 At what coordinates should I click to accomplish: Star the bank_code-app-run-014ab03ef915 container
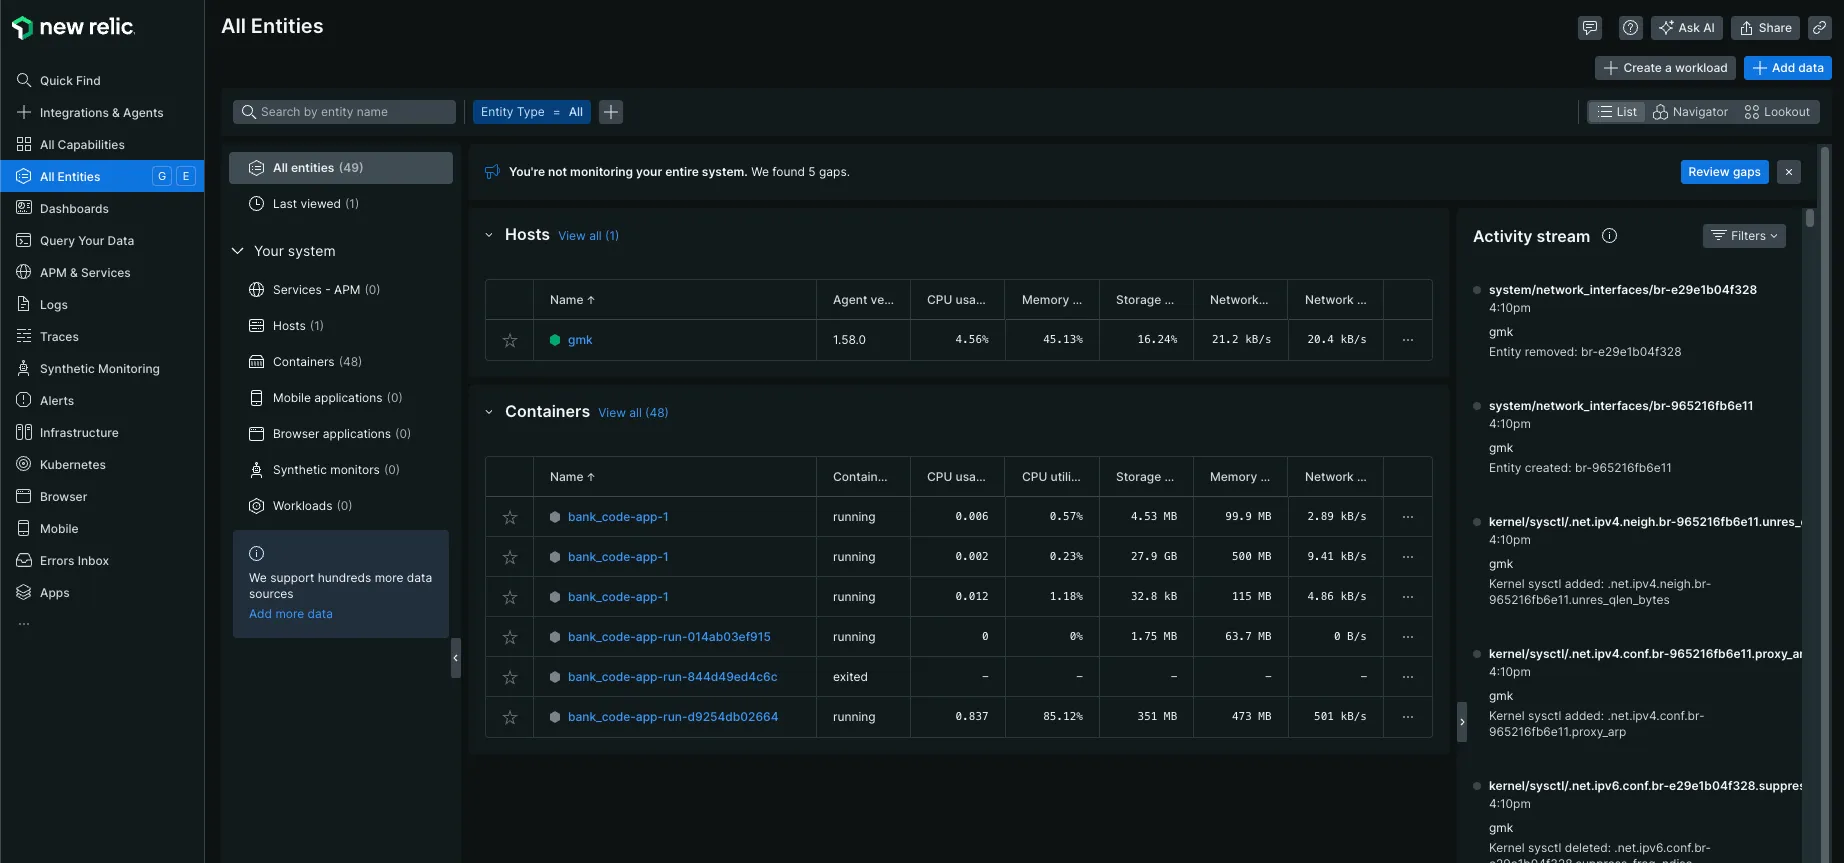coord(510,637)
